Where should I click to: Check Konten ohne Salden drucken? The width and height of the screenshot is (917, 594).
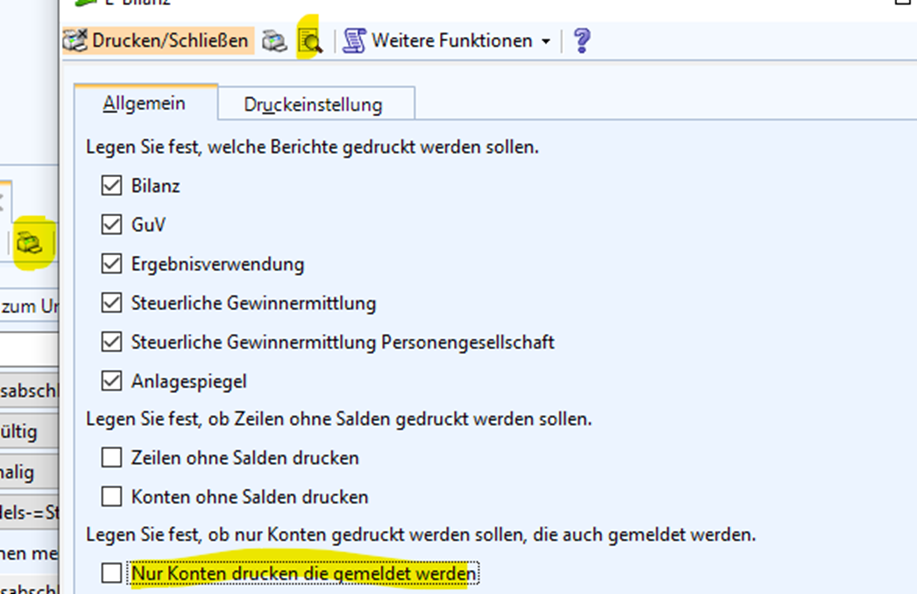[111, 496]
